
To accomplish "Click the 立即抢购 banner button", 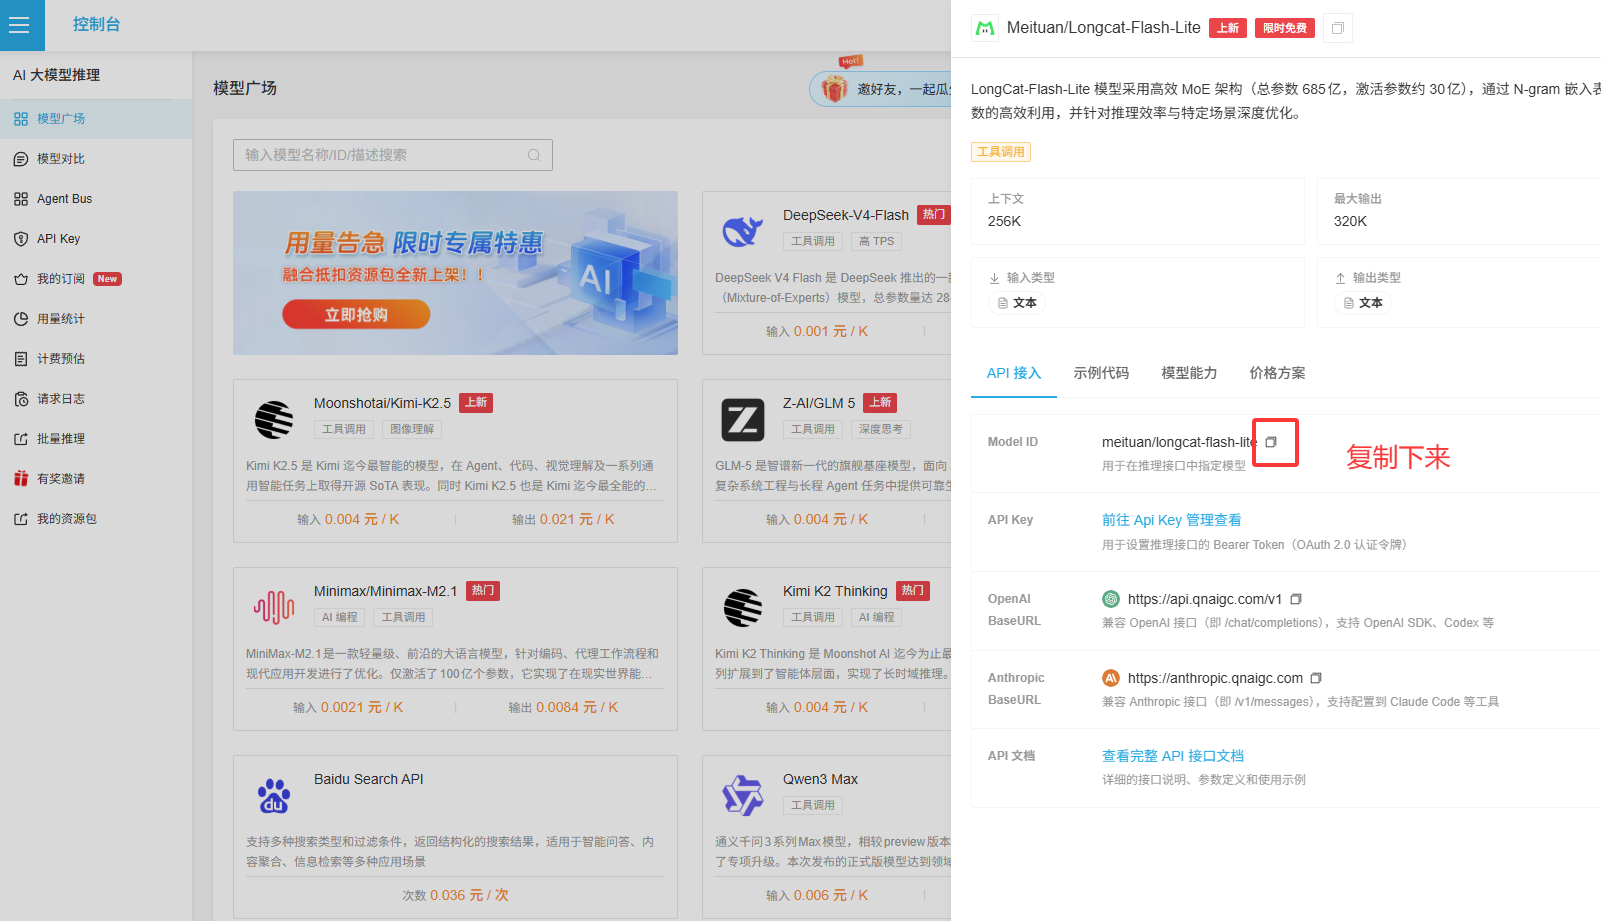I will [x=356, y=315].
